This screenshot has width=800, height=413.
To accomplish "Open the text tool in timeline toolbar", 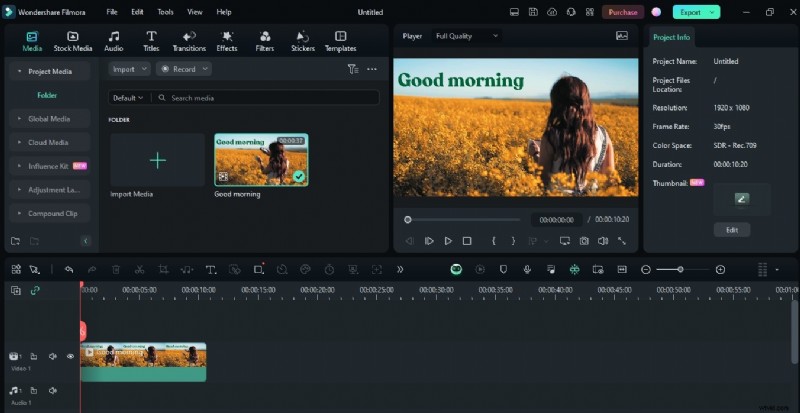I will (x=211, y=269).
